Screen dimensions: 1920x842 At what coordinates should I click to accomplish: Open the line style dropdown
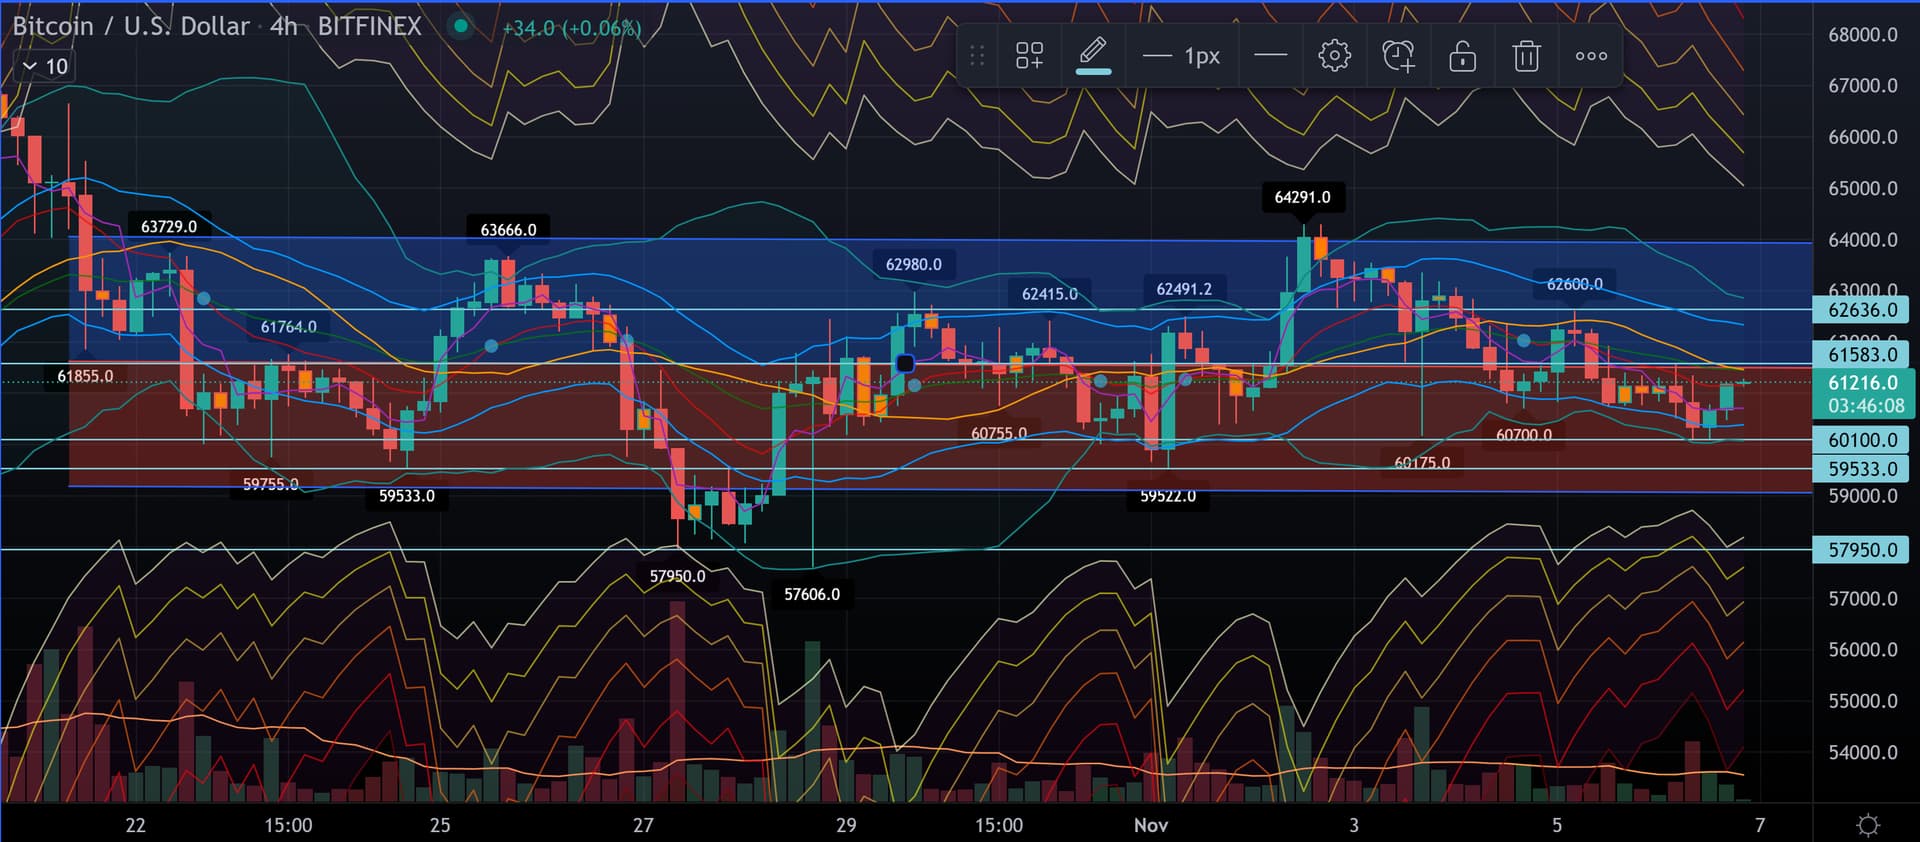1270,56
